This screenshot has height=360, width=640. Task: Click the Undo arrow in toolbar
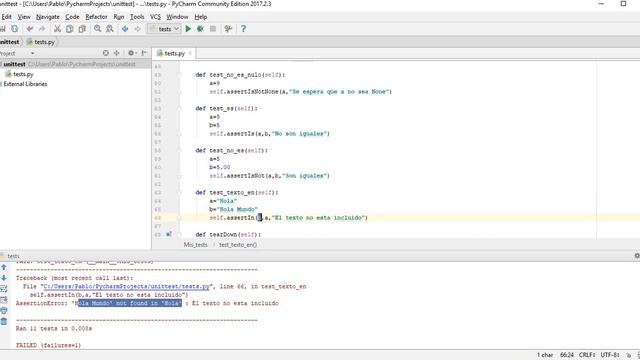(30, 29)
